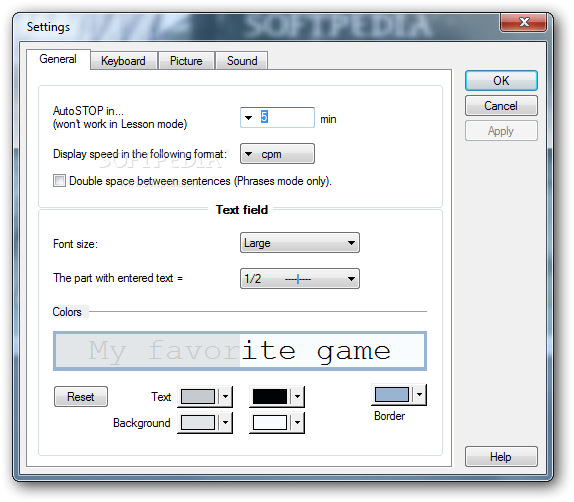Screen dimensions: 574x502
Task: Click the disabled Apply button
Action: point(501,131)
